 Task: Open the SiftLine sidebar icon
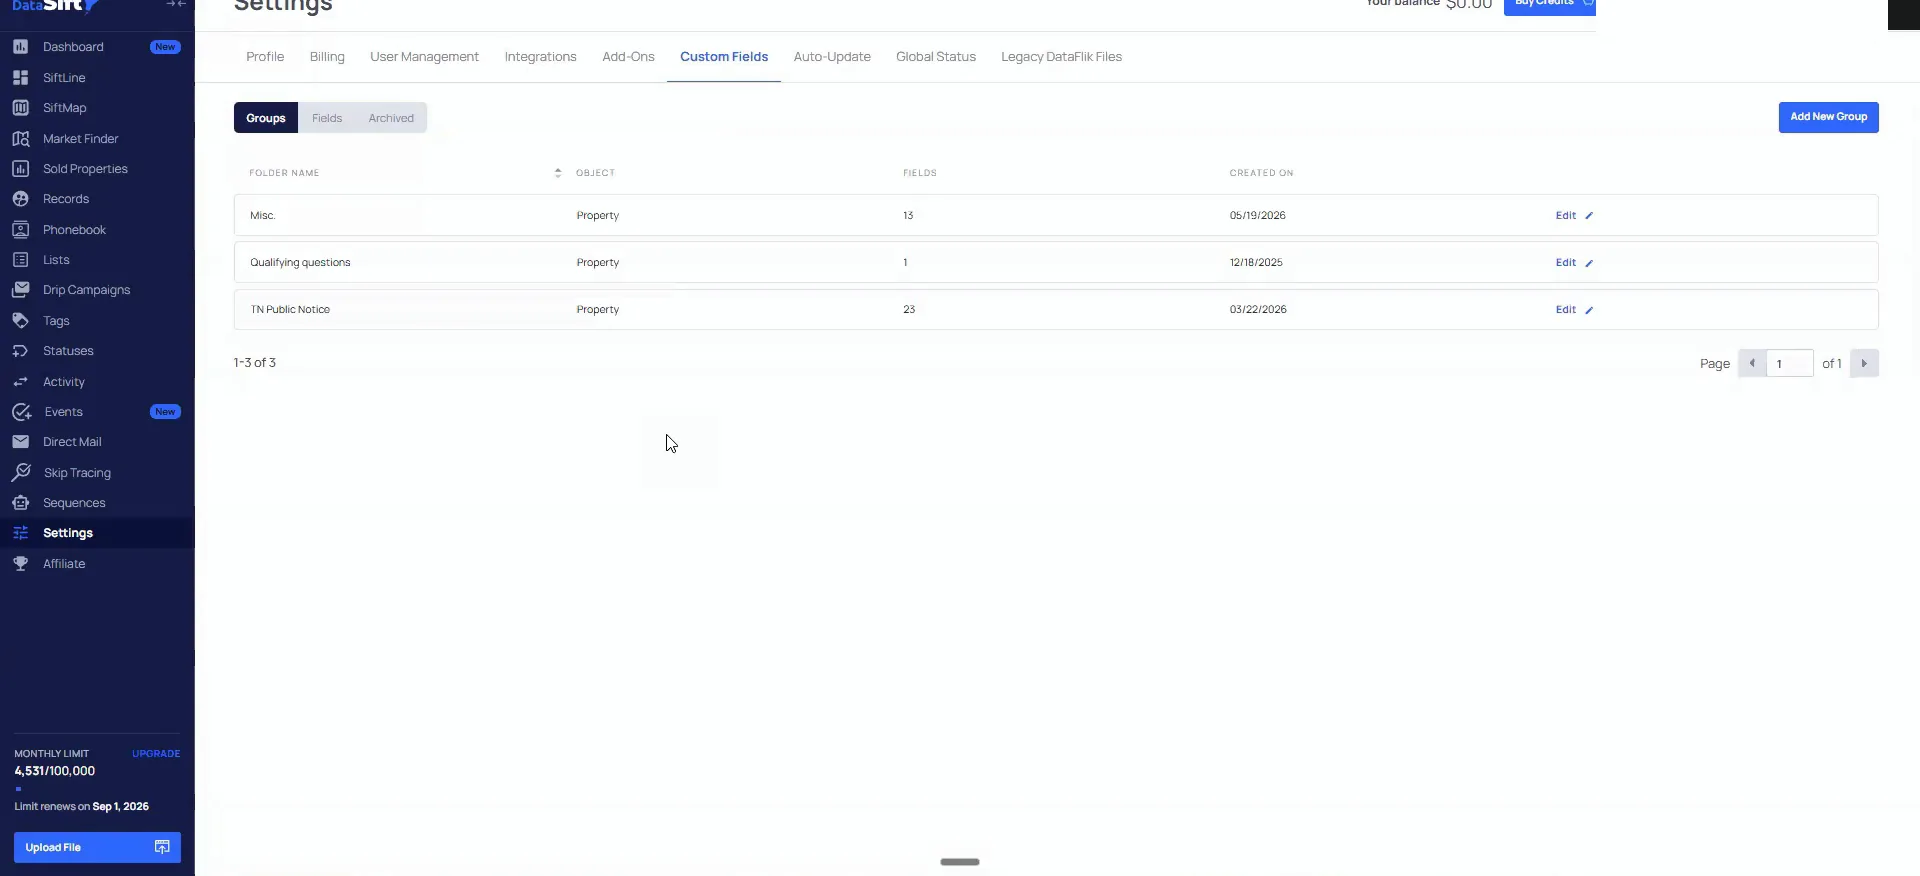(x=20, y=77)
